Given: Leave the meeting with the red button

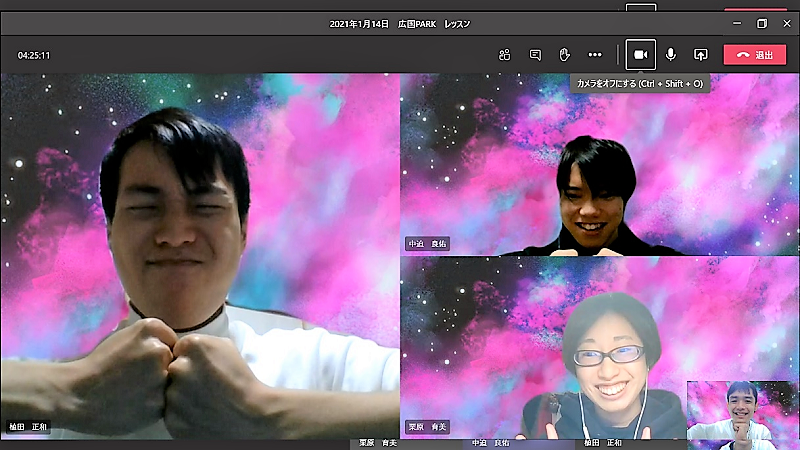Looking at the screenshot, I should [755, 55].
